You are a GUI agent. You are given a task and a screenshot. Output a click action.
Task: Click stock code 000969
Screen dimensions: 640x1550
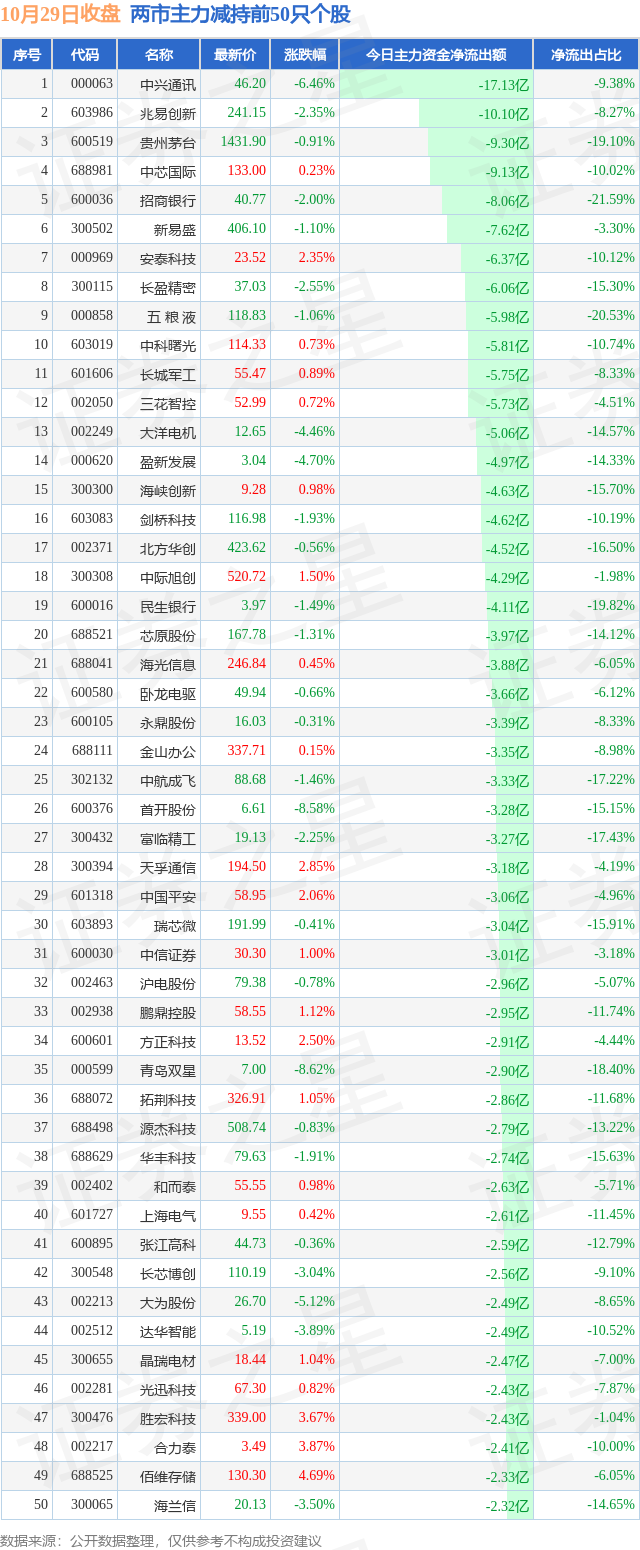[92, 258]
